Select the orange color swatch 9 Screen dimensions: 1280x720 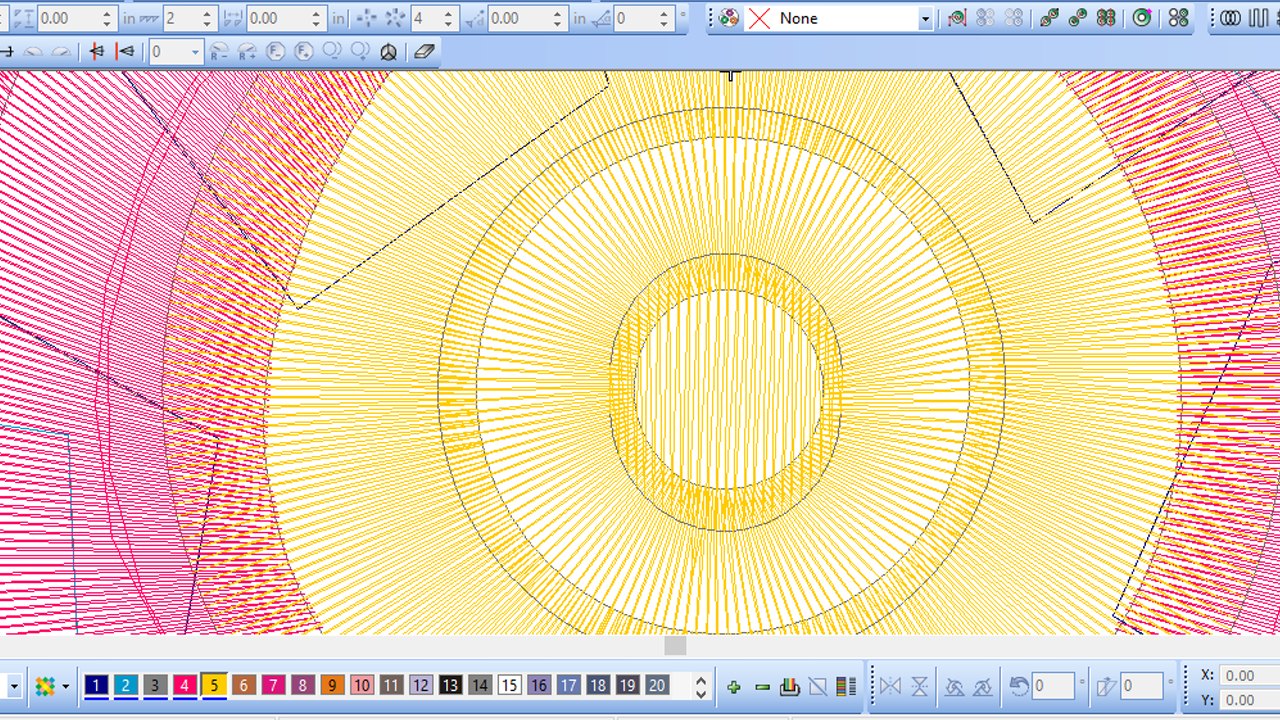point(332,685)
